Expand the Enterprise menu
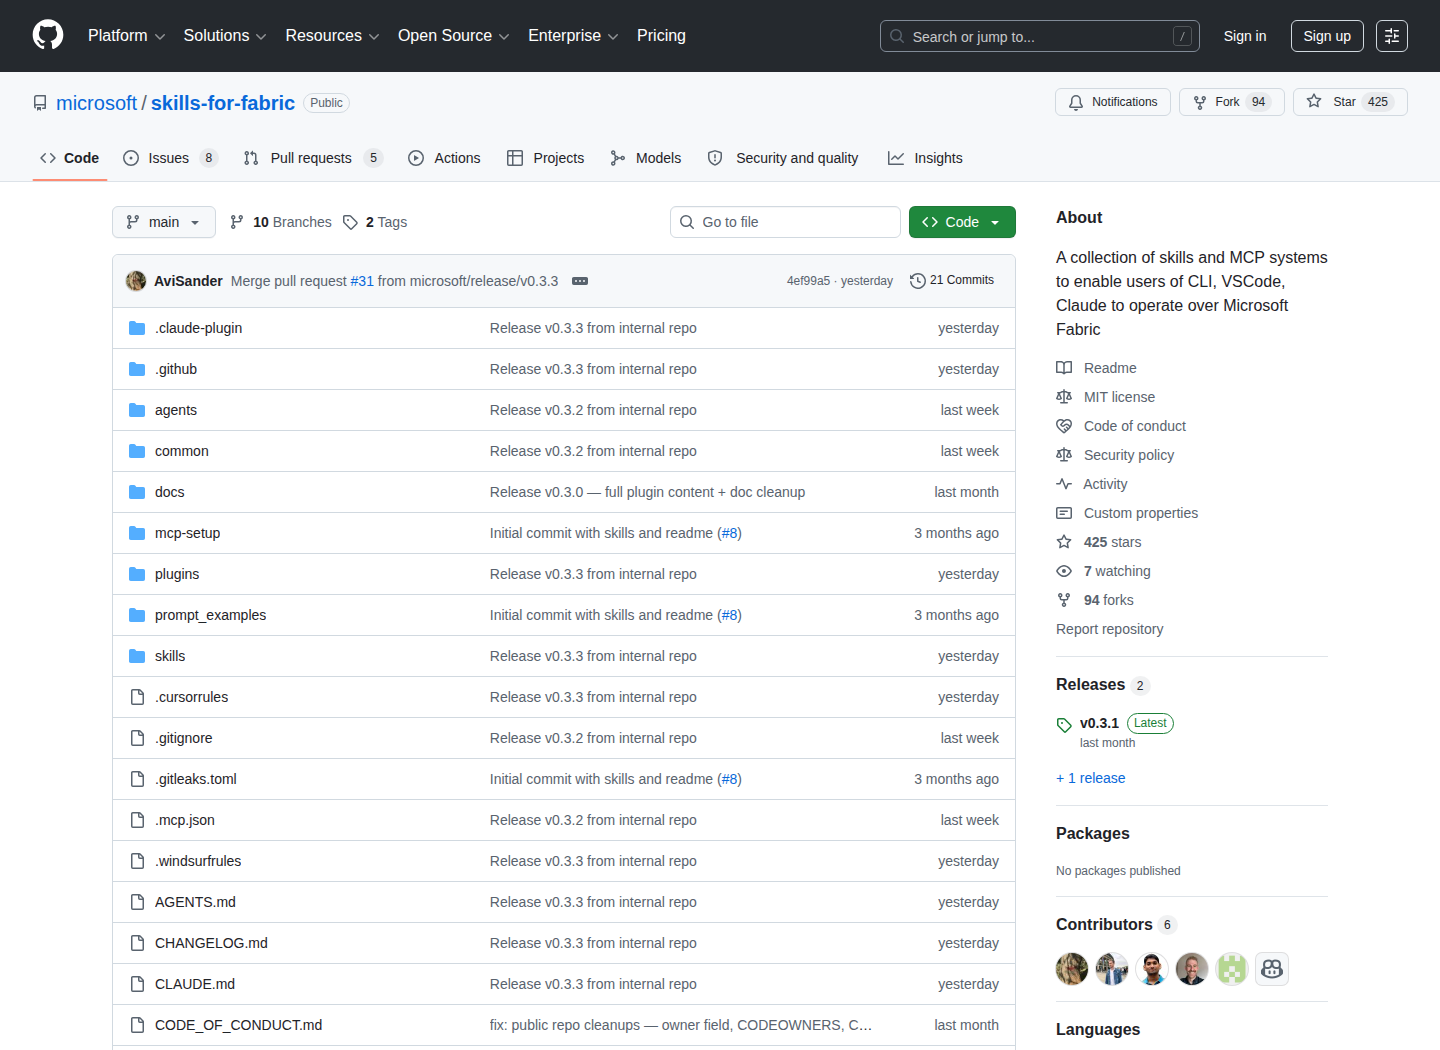1440x1050 pixels. (573, 36)
